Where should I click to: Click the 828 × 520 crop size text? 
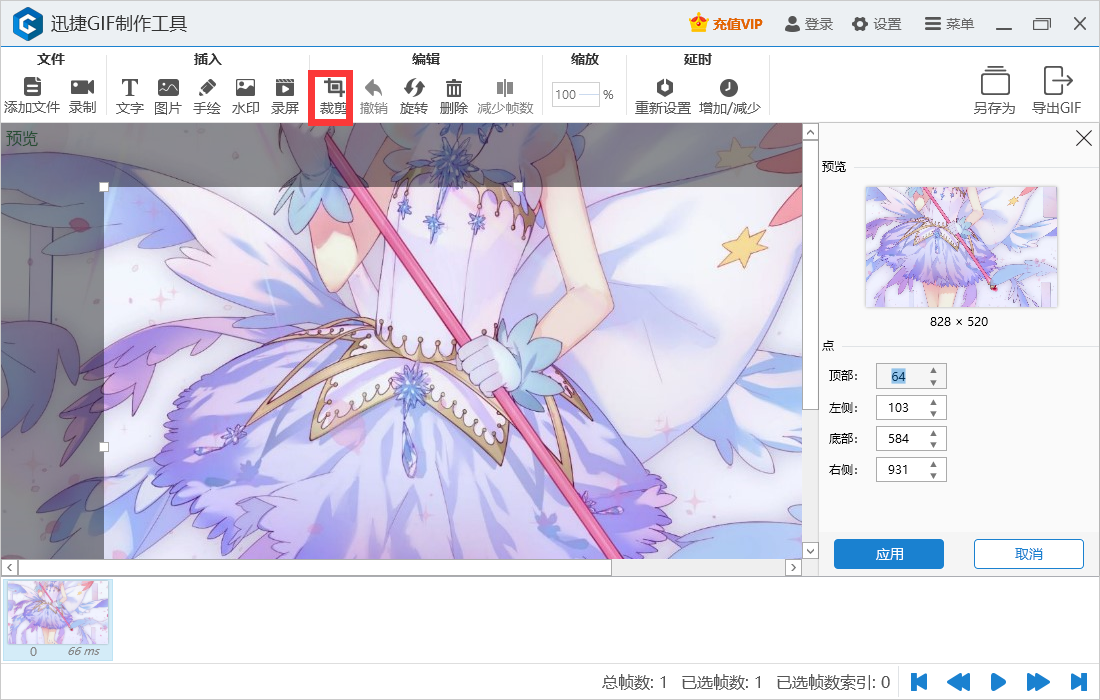[959, 322]
